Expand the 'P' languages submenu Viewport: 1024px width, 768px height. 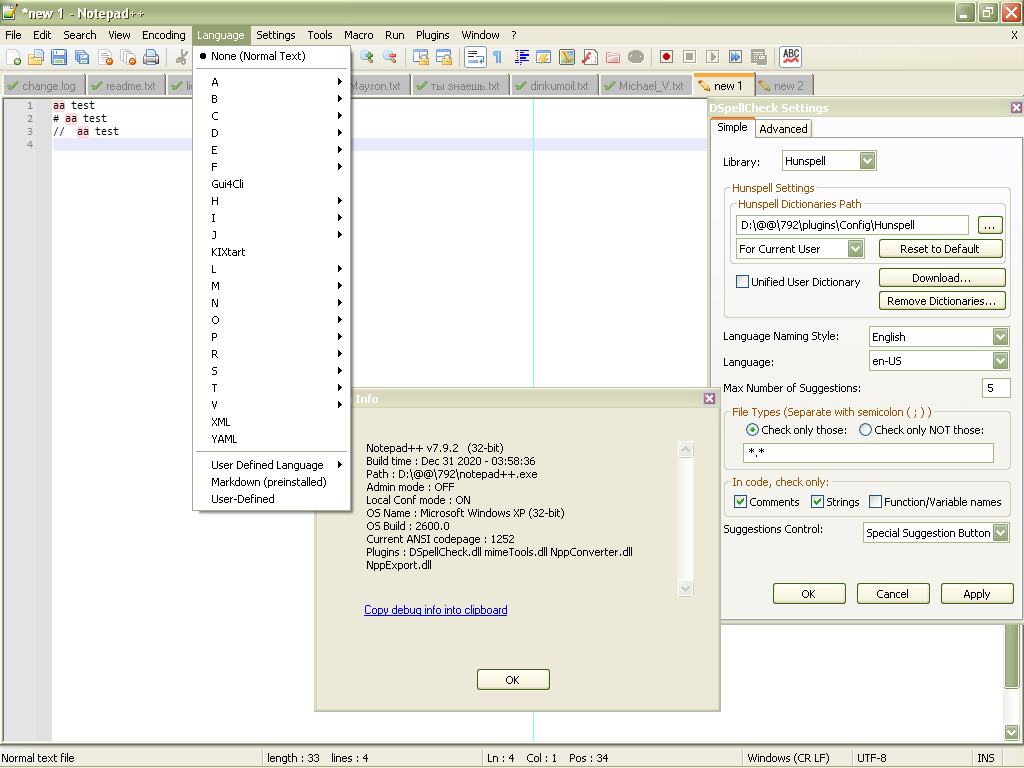click(272, 337)
